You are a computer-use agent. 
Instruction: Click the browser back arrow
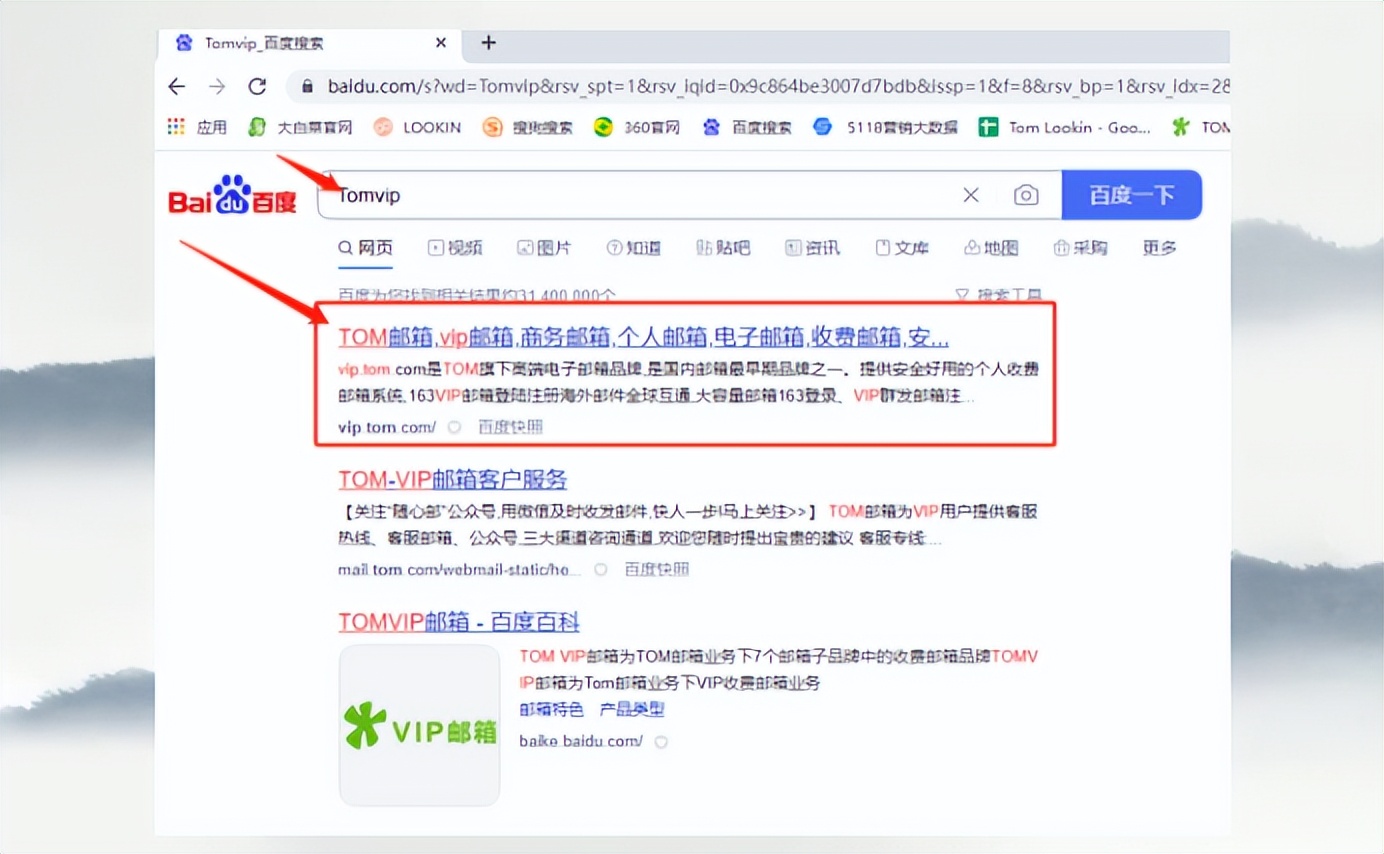tap(176, 87)
